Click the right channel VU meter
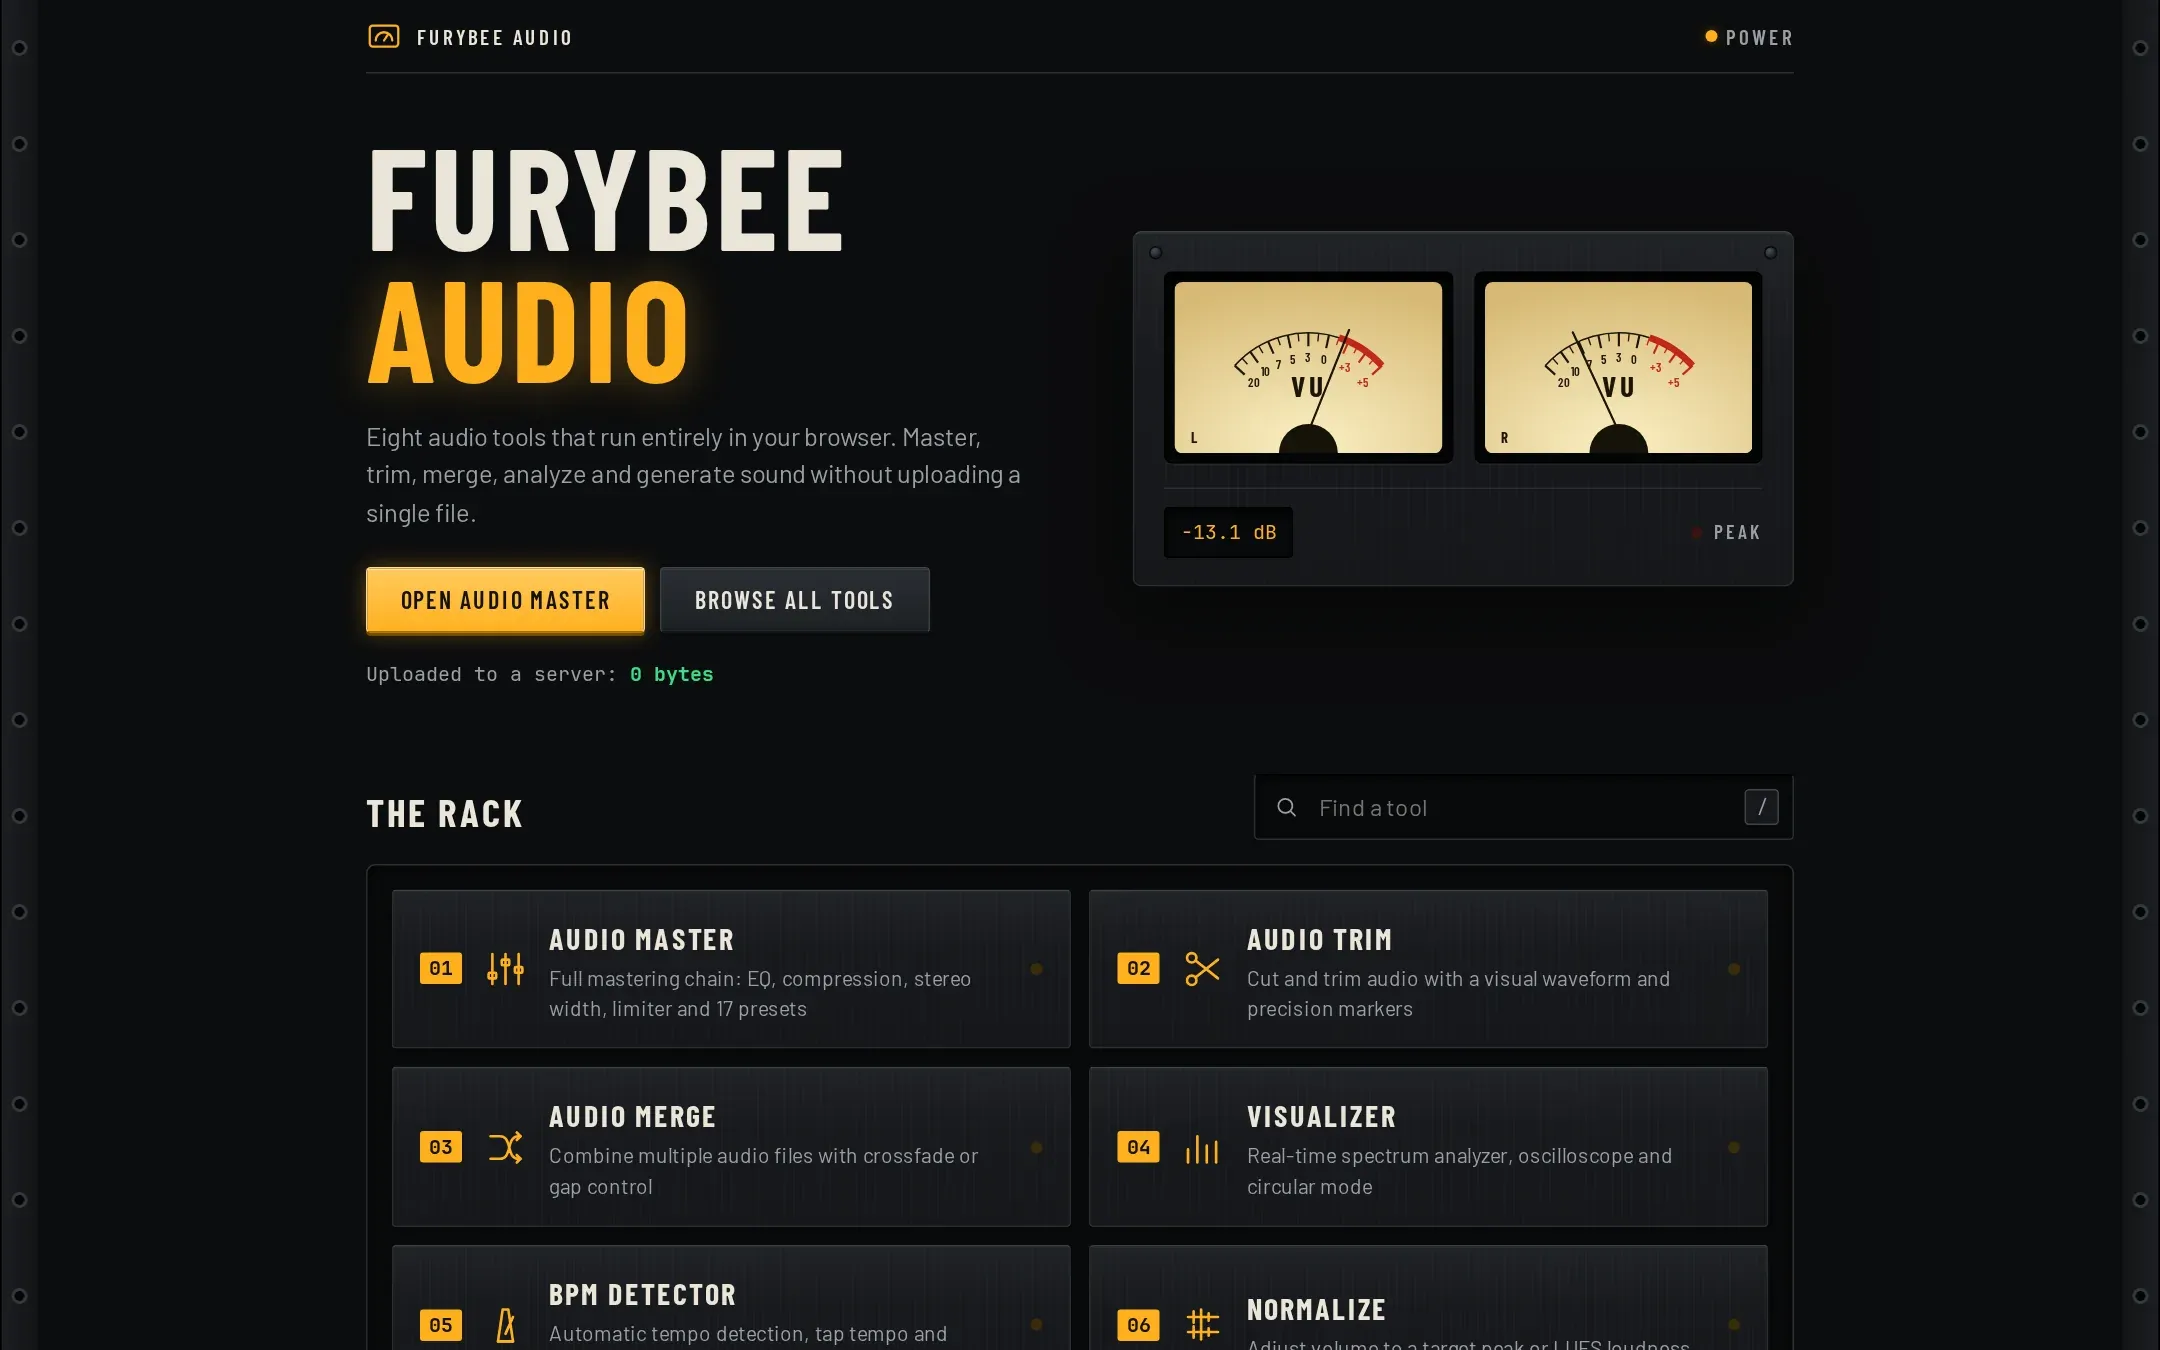The height and width of the screenshot is (1350, 2160). (x=1618, y=367)
